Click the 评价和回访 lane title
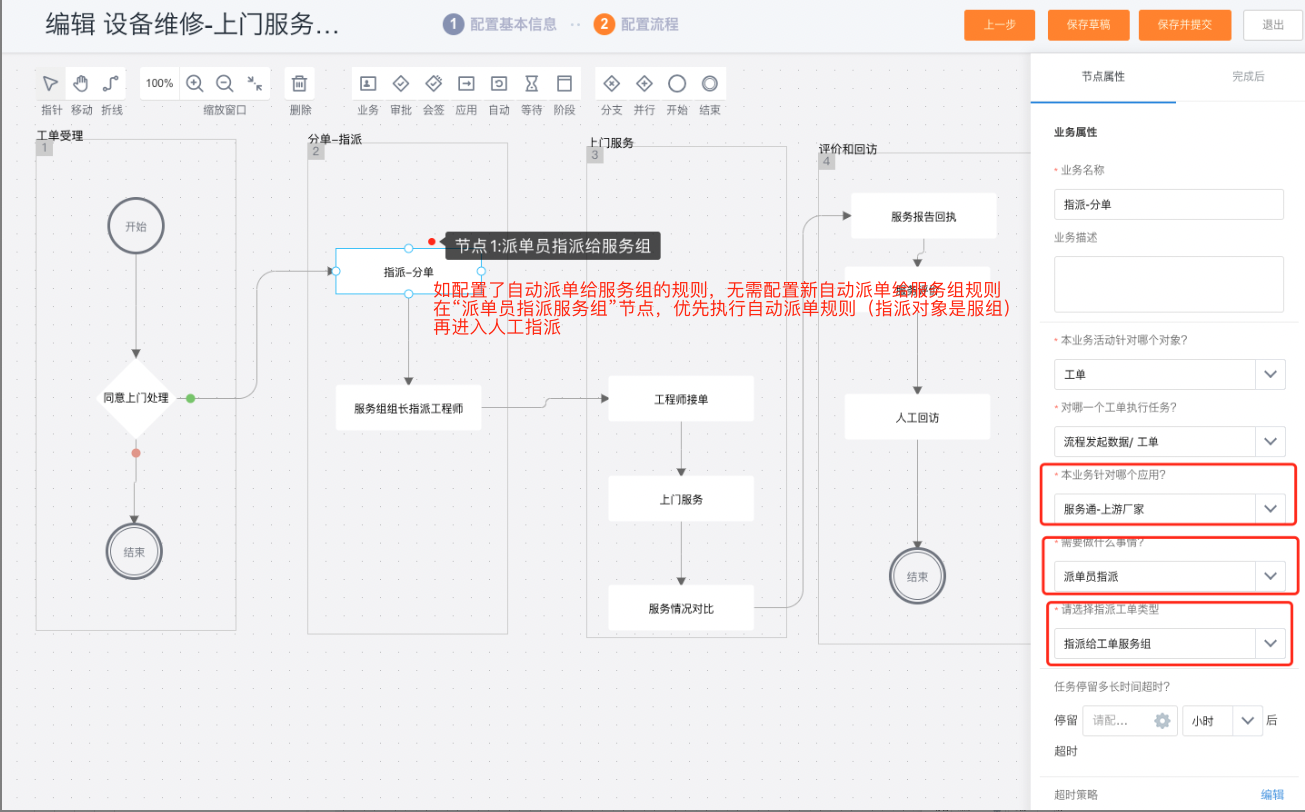 pyautogui.click(x=849, y=149)
